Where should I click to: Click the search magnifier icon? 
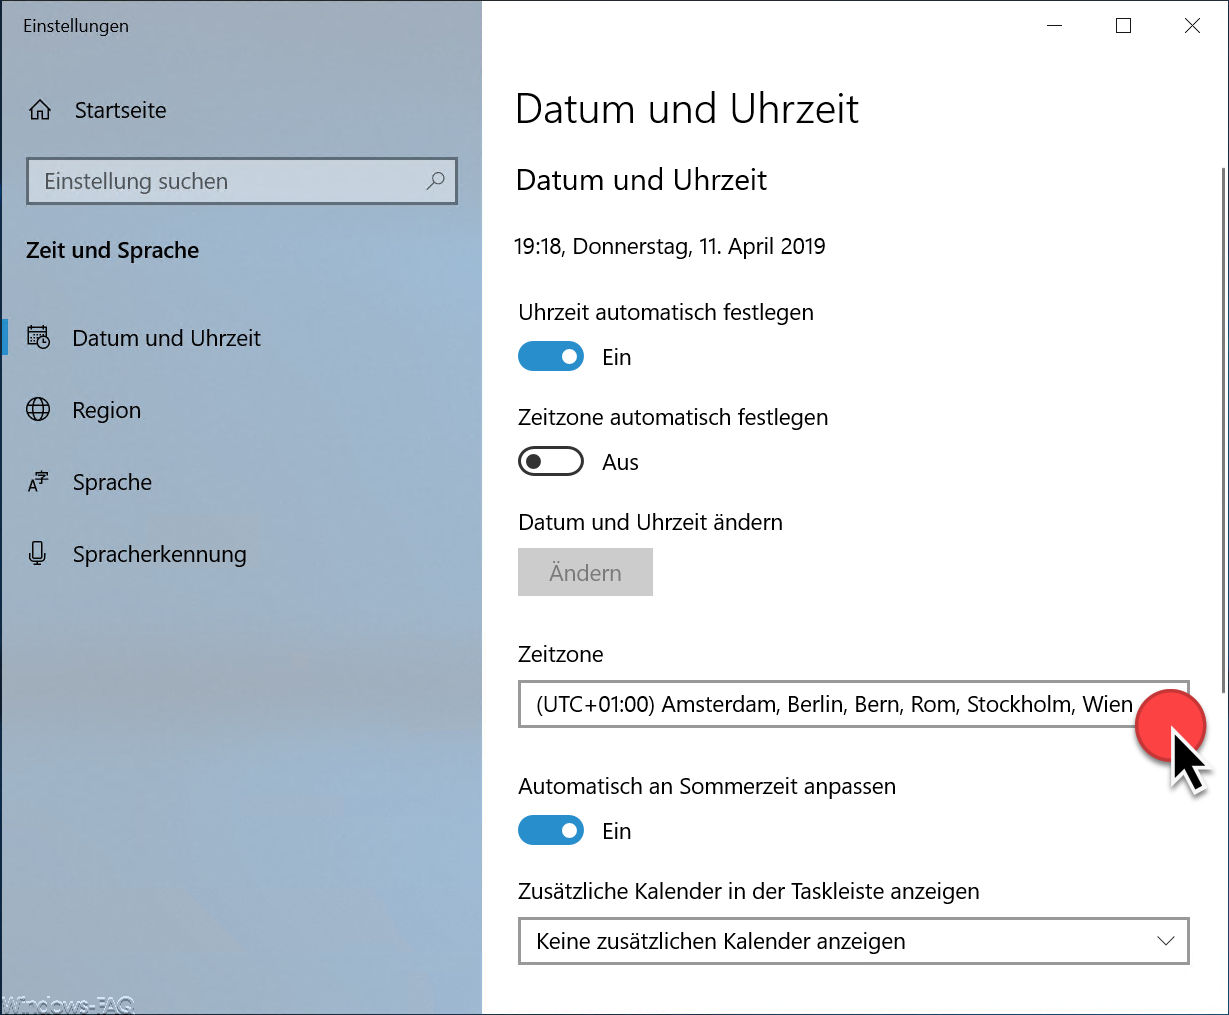(435, 181)
